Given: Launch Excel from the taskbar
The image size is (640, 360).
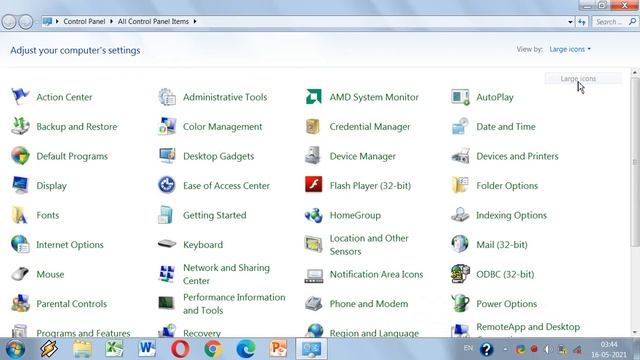Looking at the screenshot, I should [115, 349].
